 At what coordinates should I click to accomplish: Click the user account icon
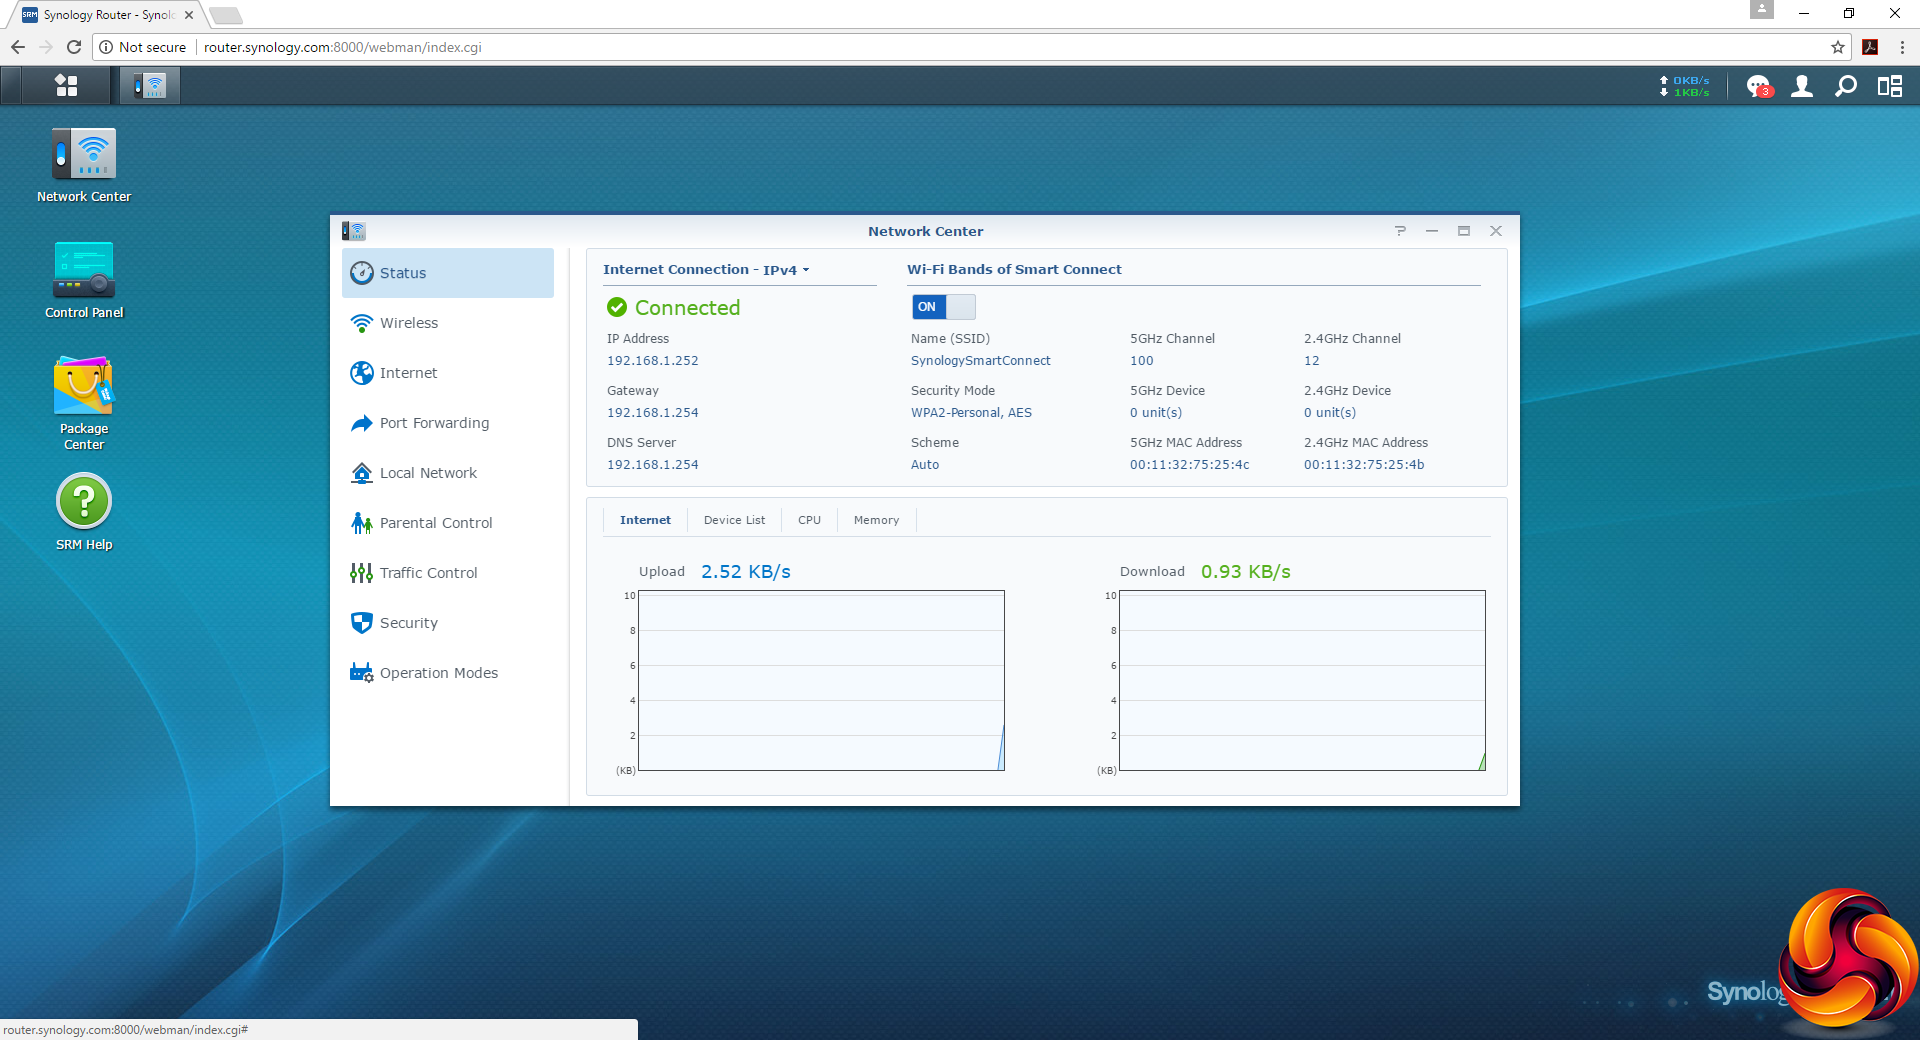[1801, 86]
